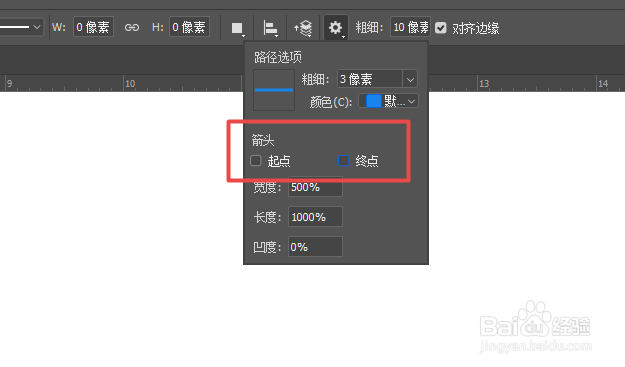Screen dimensions: 625x367
Task: Click the 宽度 500% field
Action: (x=315, y=186)
